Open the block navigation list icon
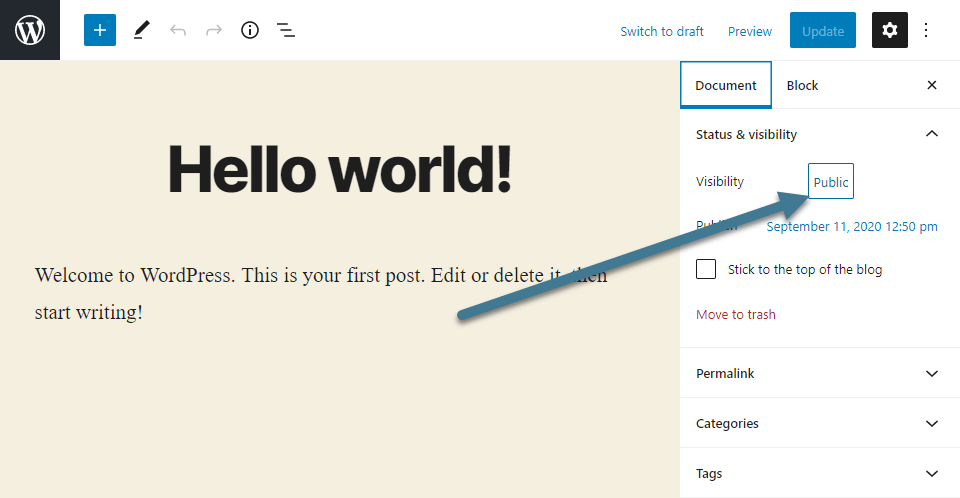Image resolution: width=960 pixels, height=498 pixels. coord(286,30)
